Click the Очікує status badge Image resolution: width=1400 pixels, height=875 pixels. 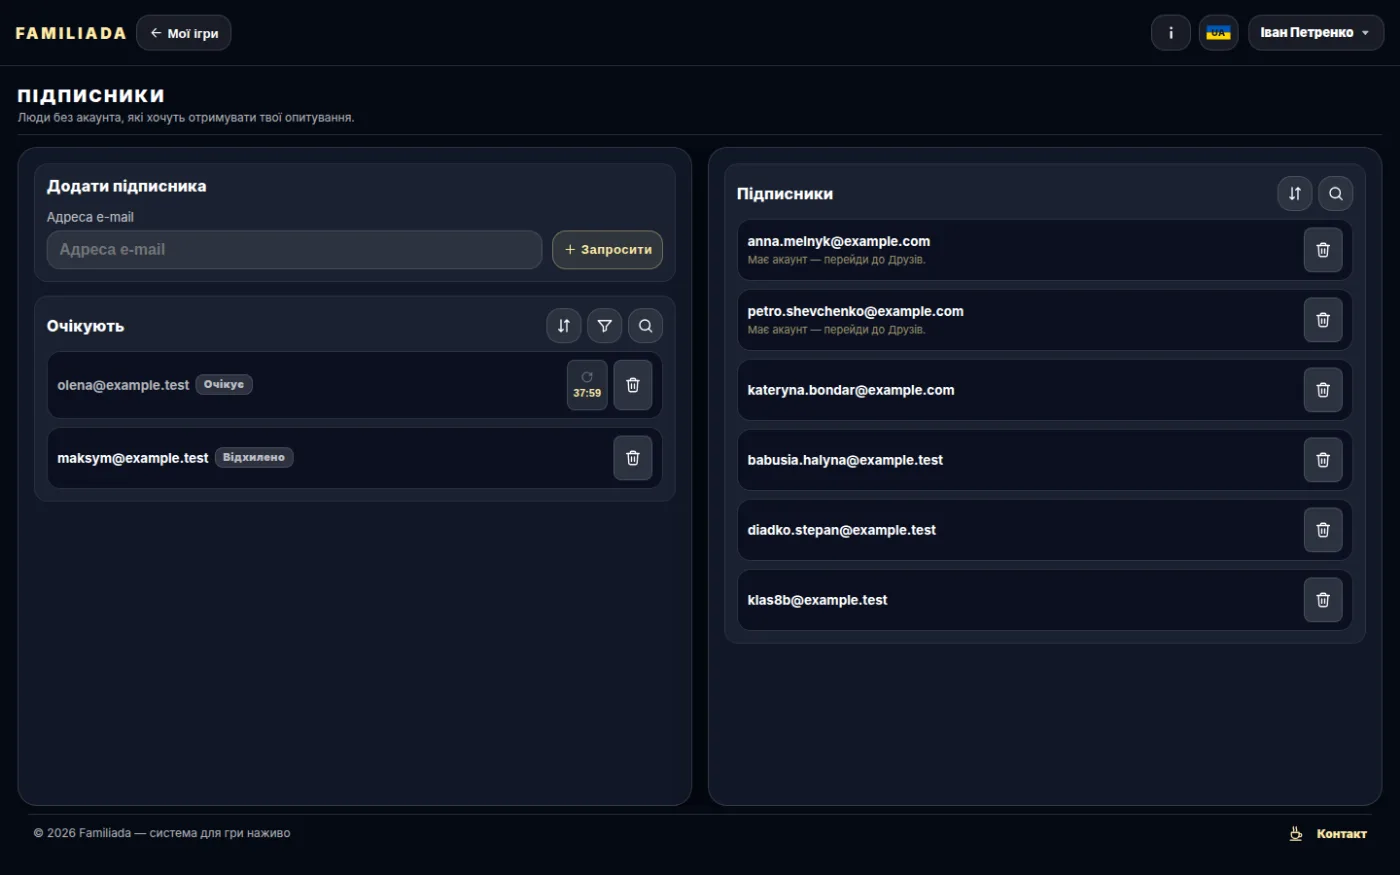tap(224, 385)
